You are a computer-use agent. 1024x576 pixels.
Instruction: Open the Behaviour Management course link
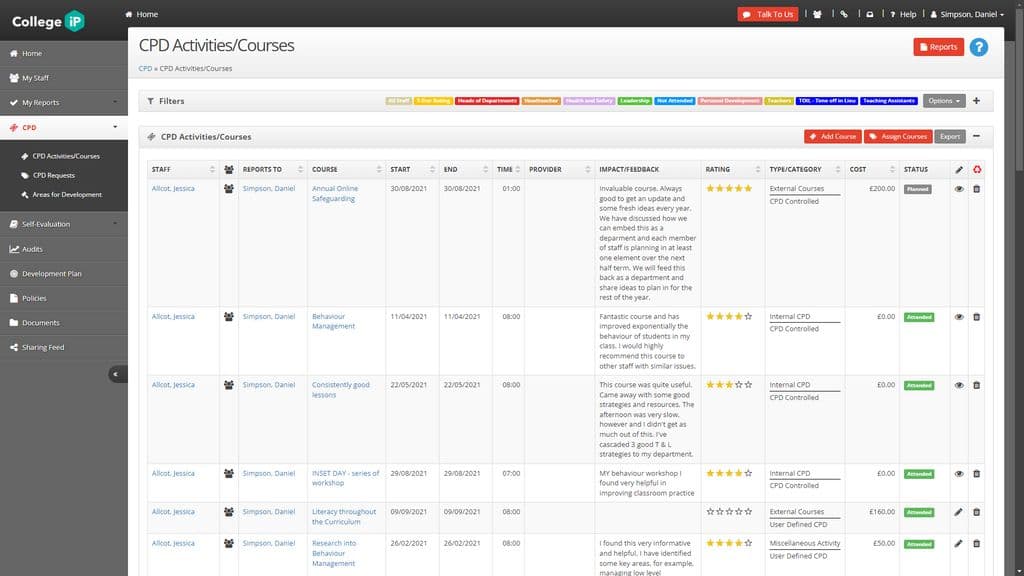(x=333, y=321)
